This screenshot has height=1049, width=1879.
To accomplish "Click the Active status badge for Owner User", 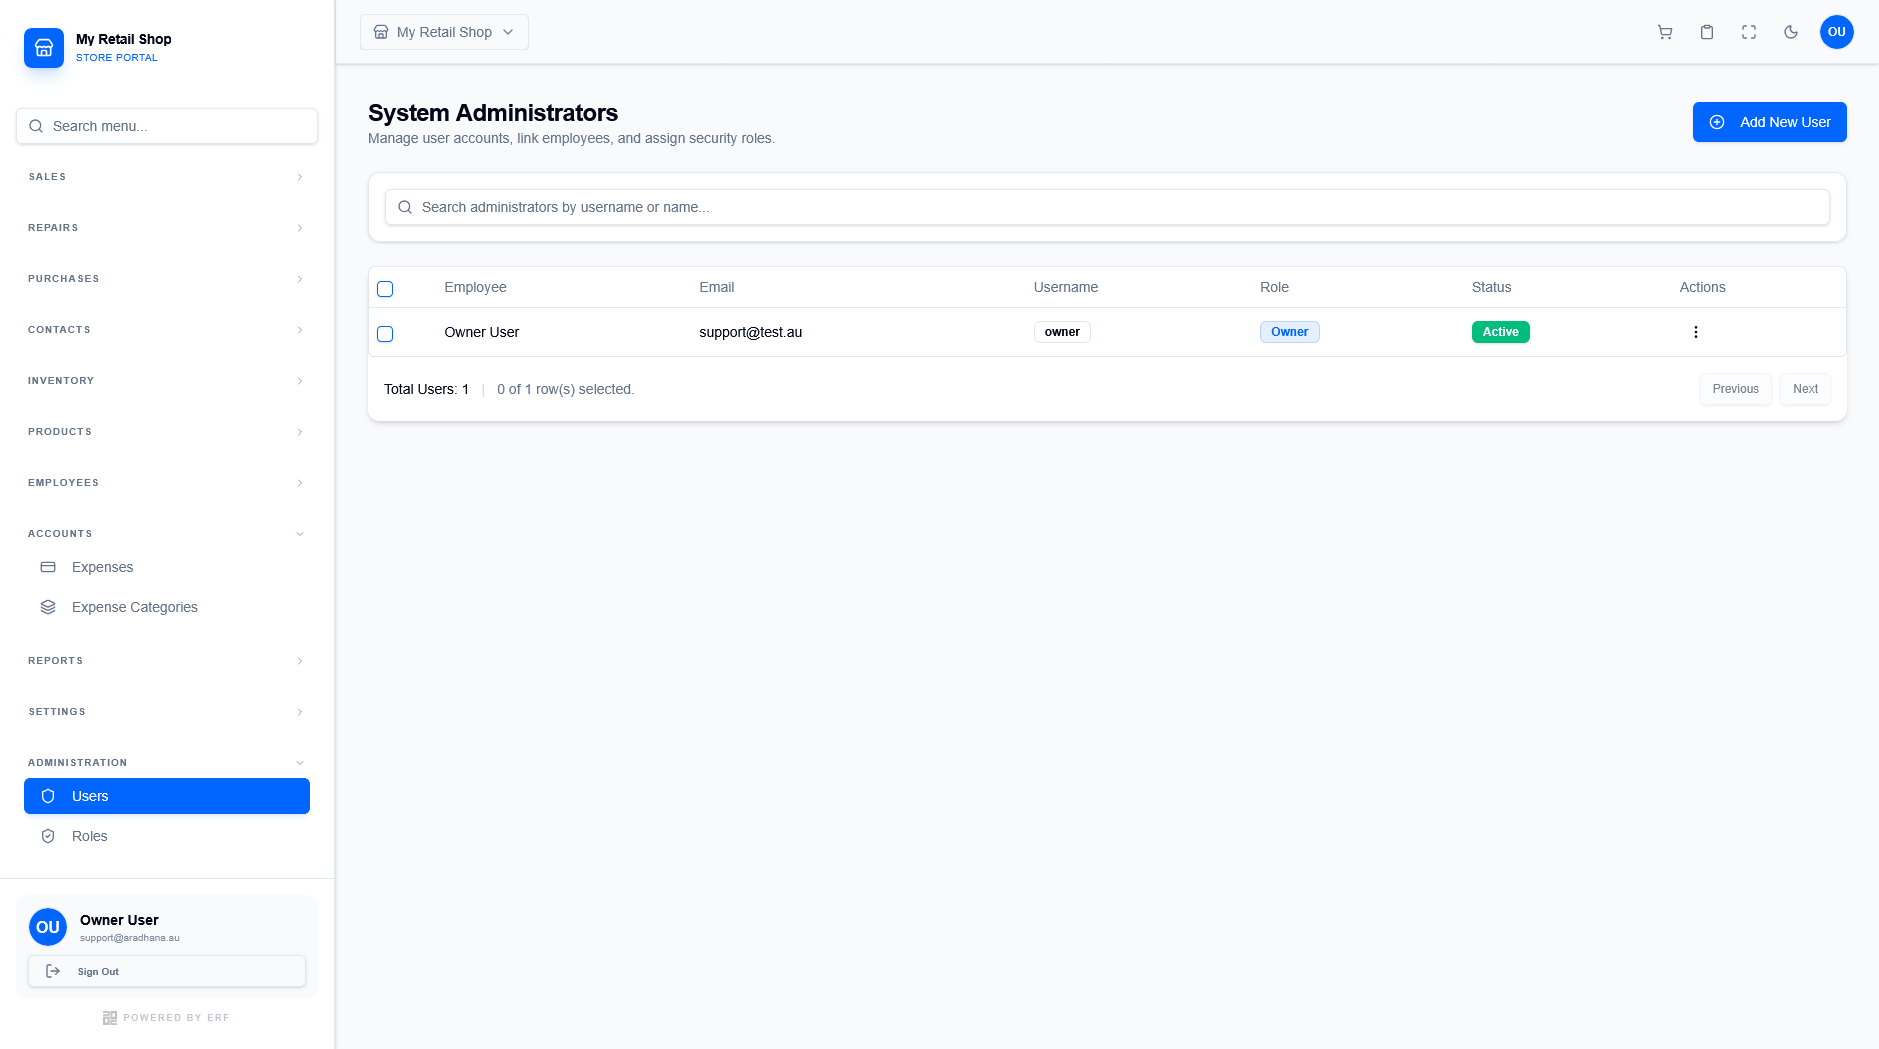I will point(1500,331).
